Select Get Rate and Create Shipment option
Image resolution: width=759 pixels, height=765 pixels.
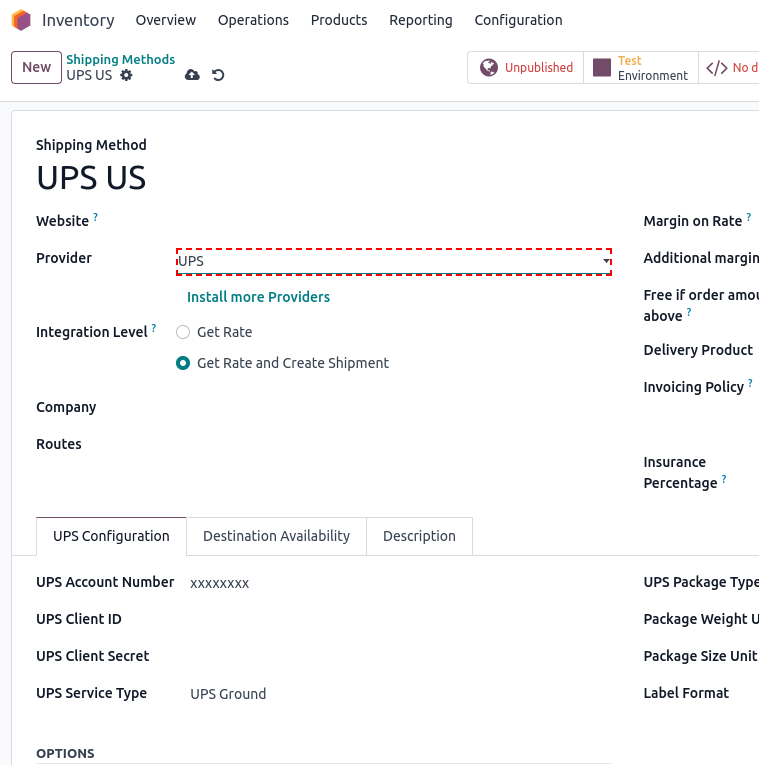tap(183, 363)
